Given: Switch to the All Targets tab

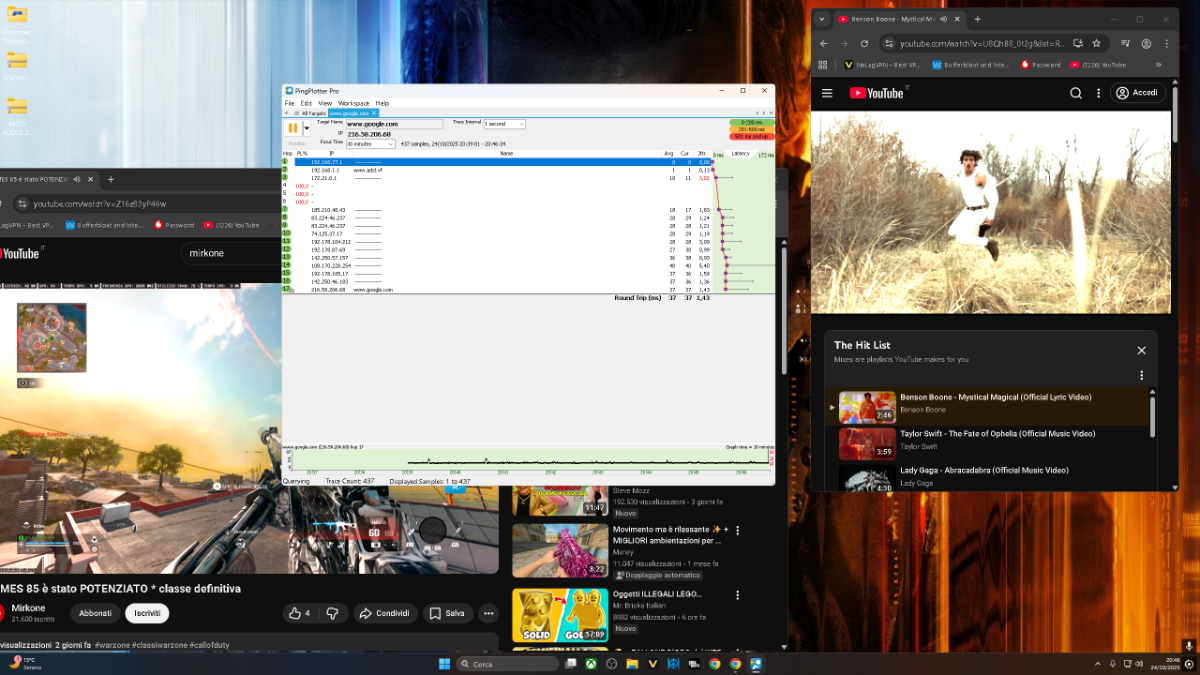Looking at the screenshot, I should point(312,113).
